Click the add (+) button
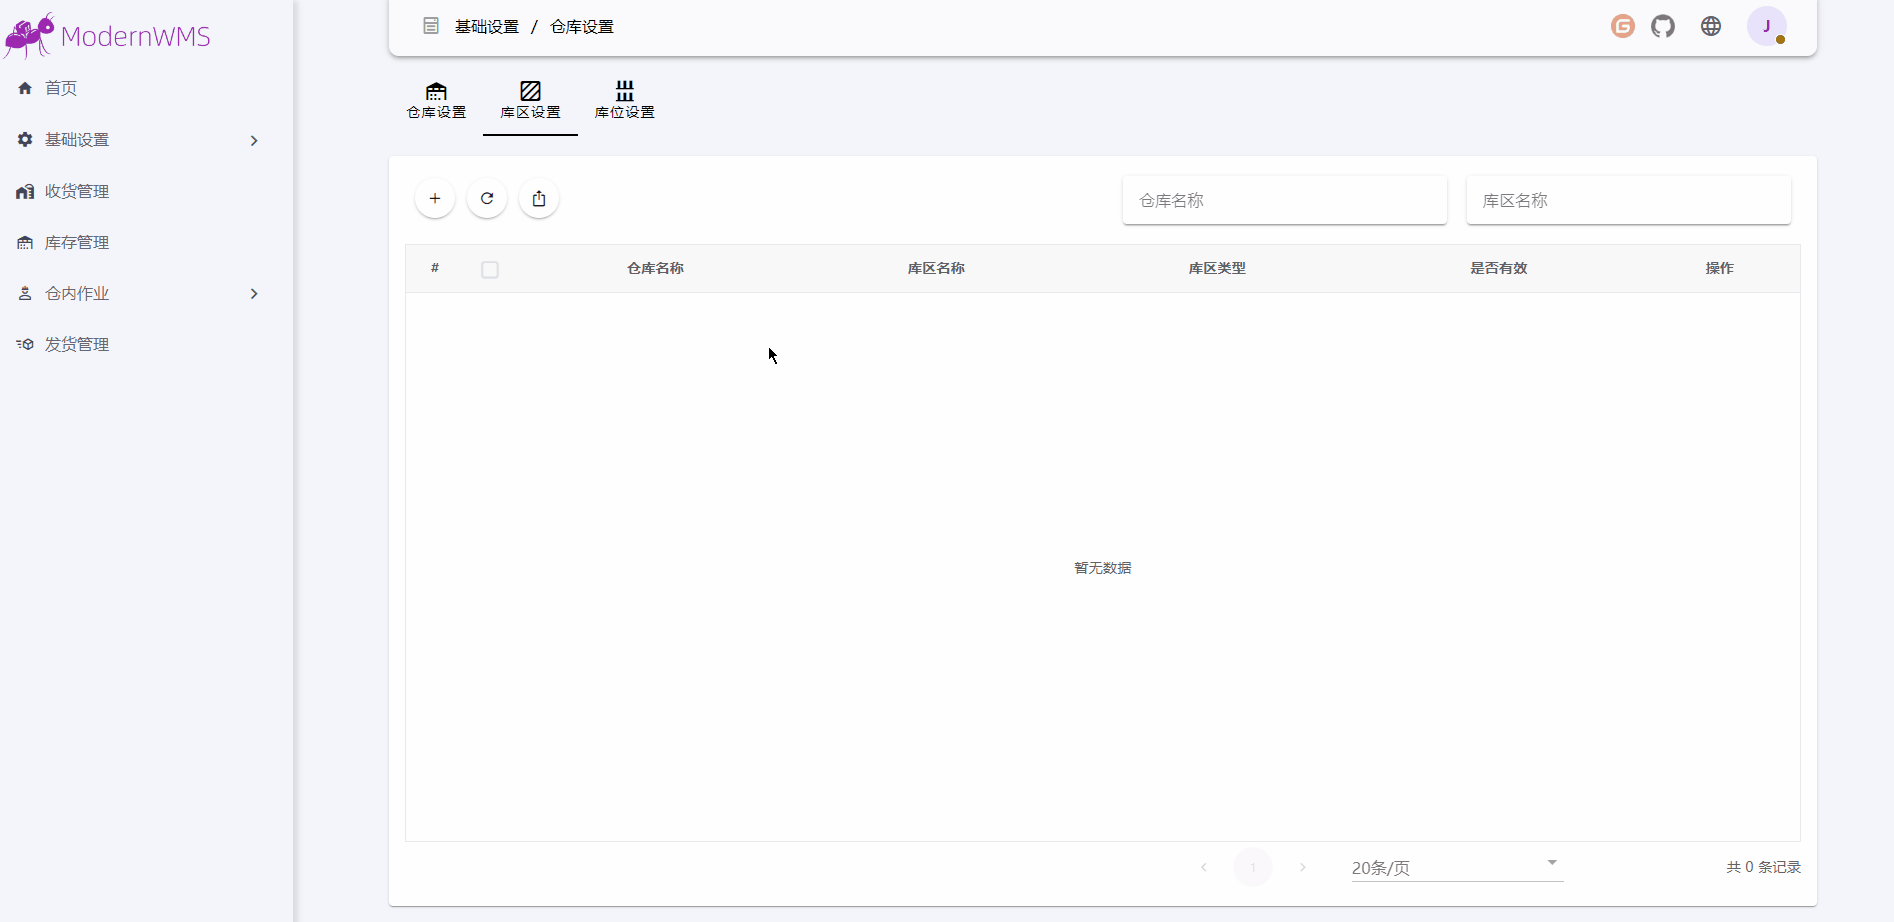Image resolution: width=1894 pixels, height=922 pixels. (435, 198)
